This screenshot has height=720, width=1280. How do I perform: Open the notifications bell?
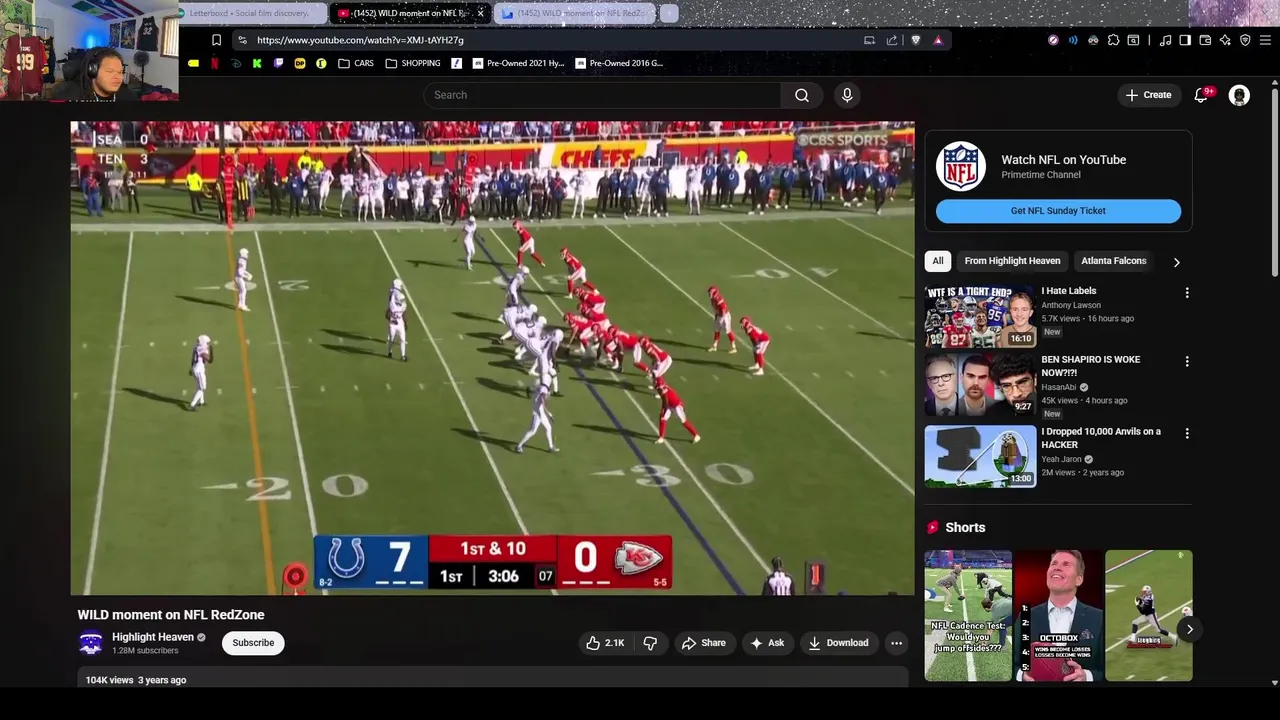1201,95
